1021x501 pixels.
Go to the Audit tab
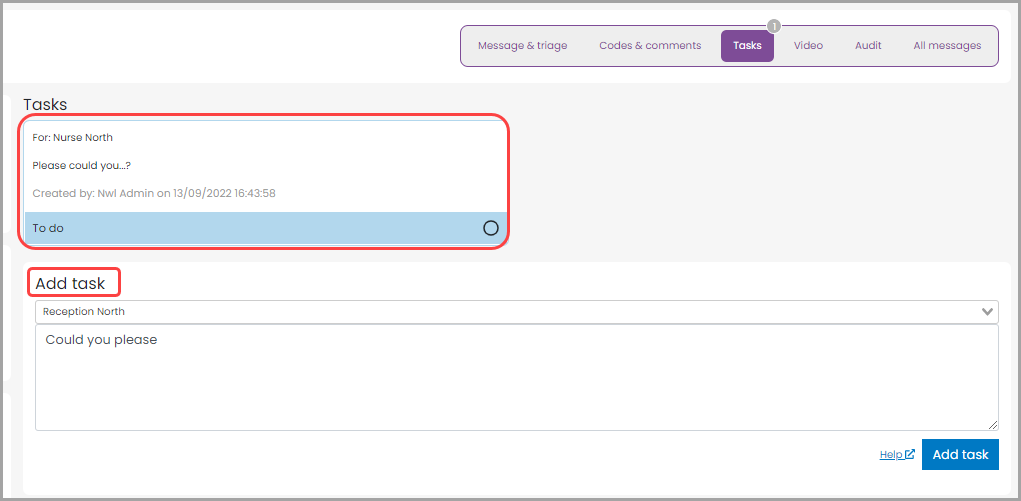(x=868, y=46)
